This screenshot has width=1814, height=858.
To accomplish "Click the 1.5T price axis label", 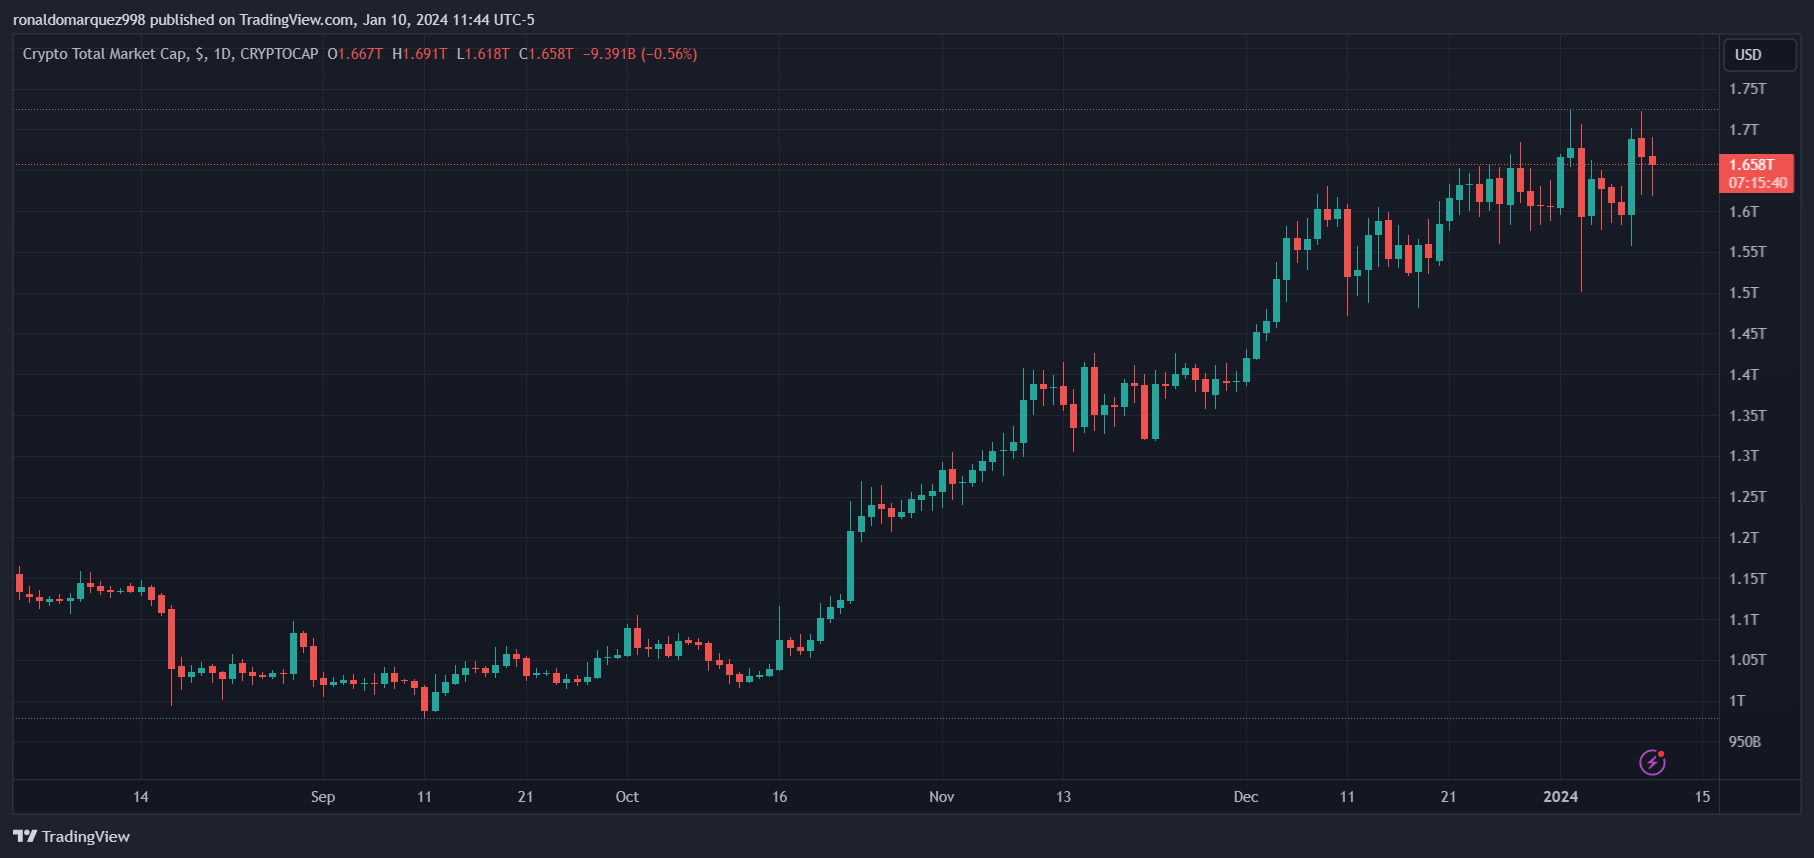I will click(x=1744, y=293).
